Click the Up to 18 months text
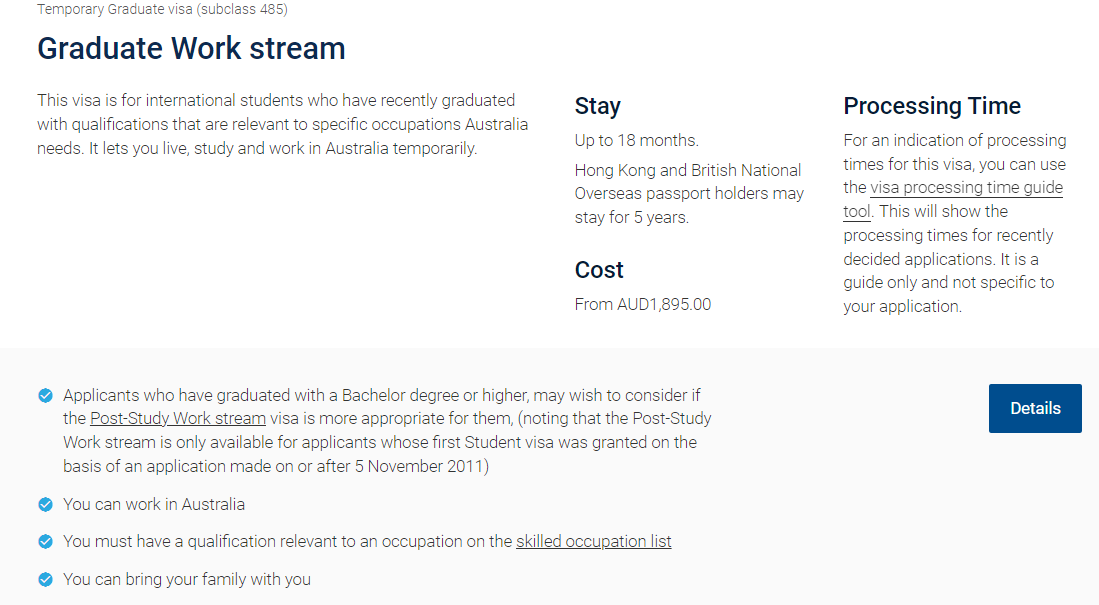This screenshot has width=1099, height=605. (636, 140)
